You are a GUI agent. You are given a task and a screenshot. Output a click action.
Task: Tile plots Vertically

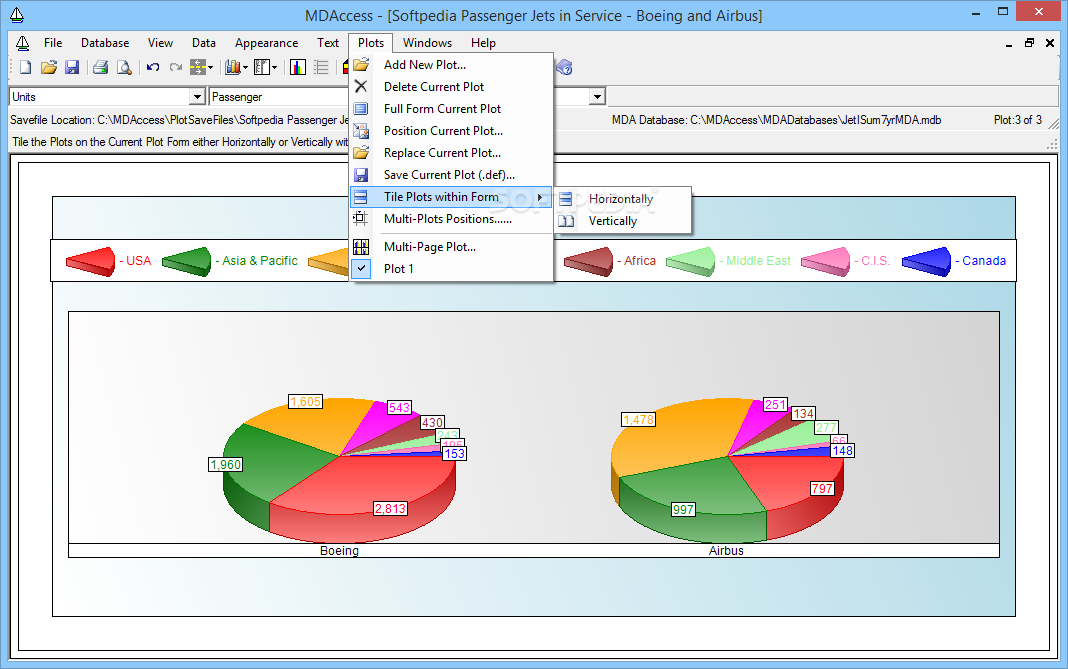tap(623, 221)
